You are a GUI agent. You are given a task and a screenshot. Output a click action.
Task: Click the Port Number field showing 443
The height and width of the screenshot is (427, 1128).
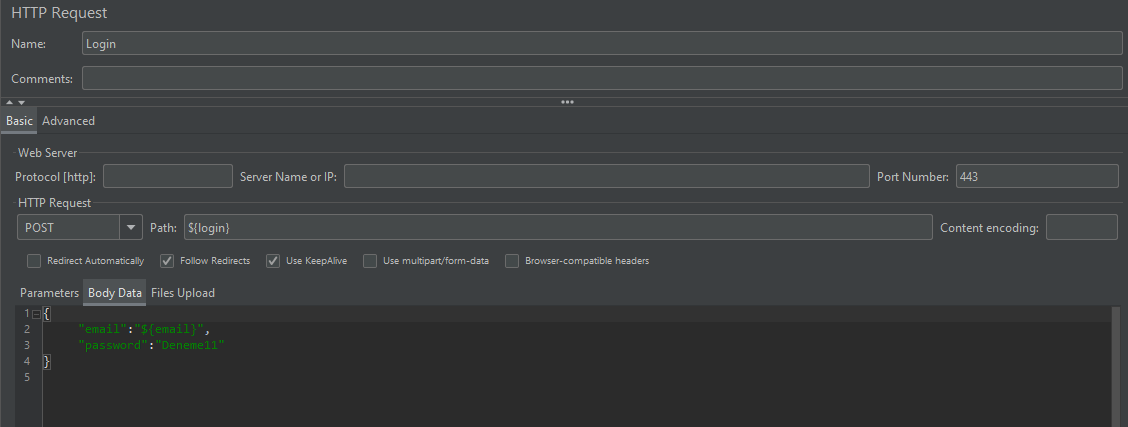point(1036,177)
